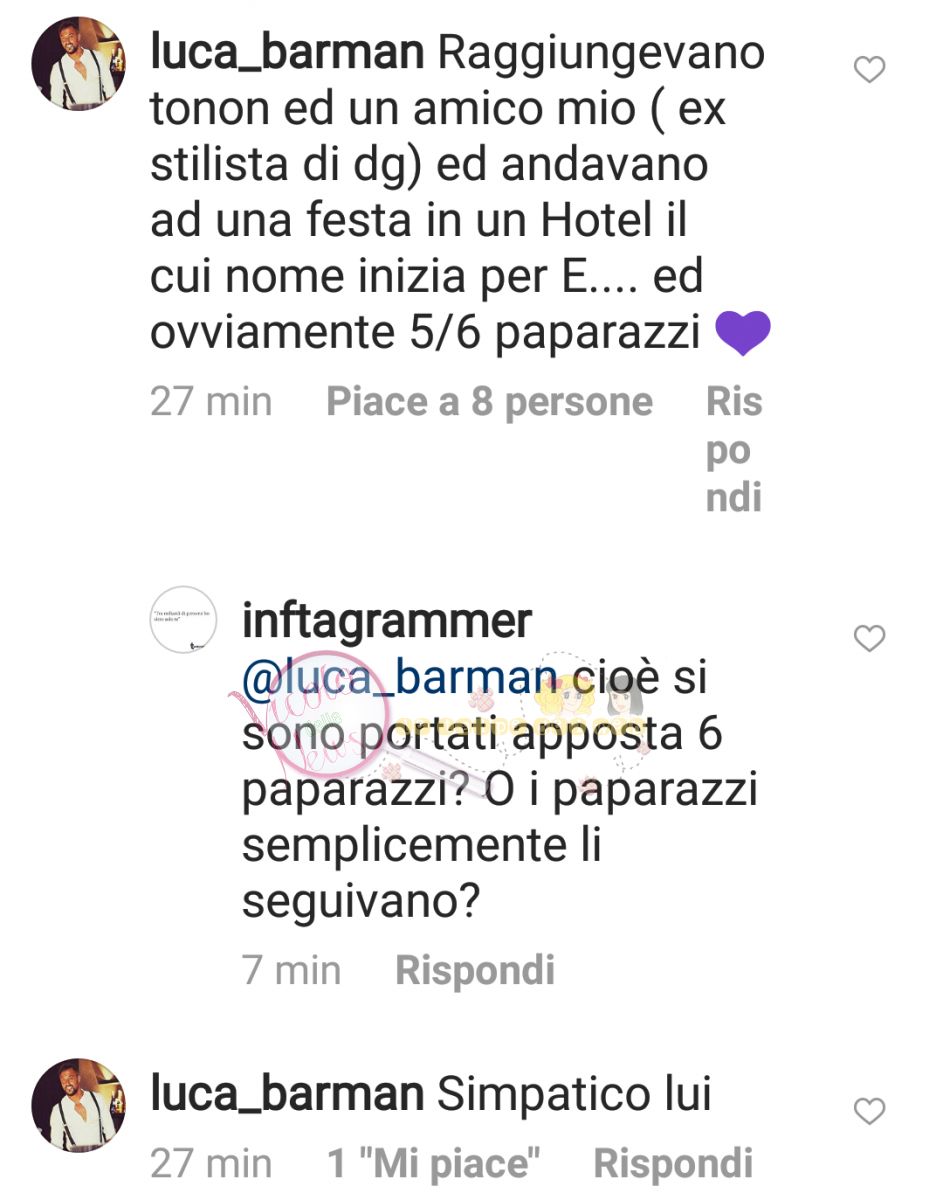Select the 27 min timestamp under the first comment
943x1200 pixels.
(211, 402)
